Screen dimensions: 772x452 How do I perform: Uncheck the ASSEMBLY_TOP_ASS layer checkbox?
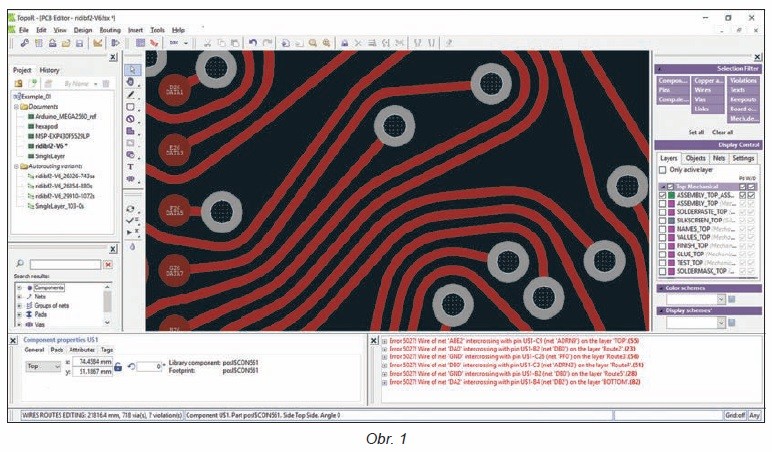click(663, 195)
